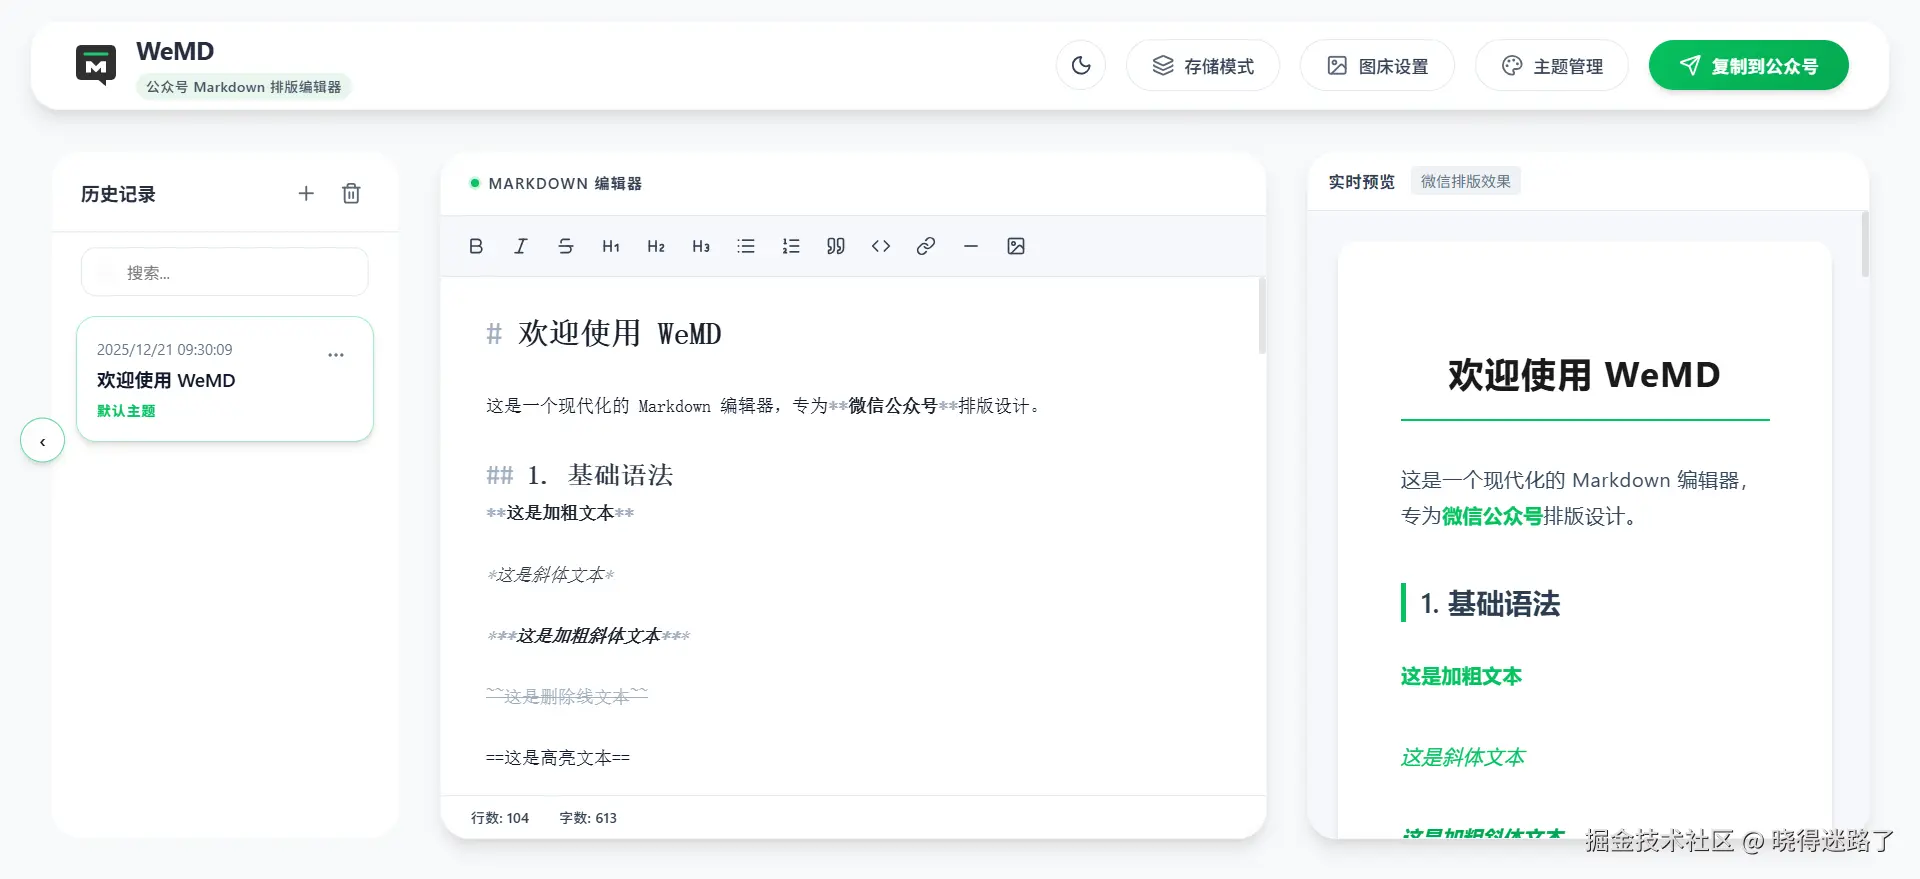
Task: Click the preview heading 1. 基础语法
Action: click(1490, 603)
